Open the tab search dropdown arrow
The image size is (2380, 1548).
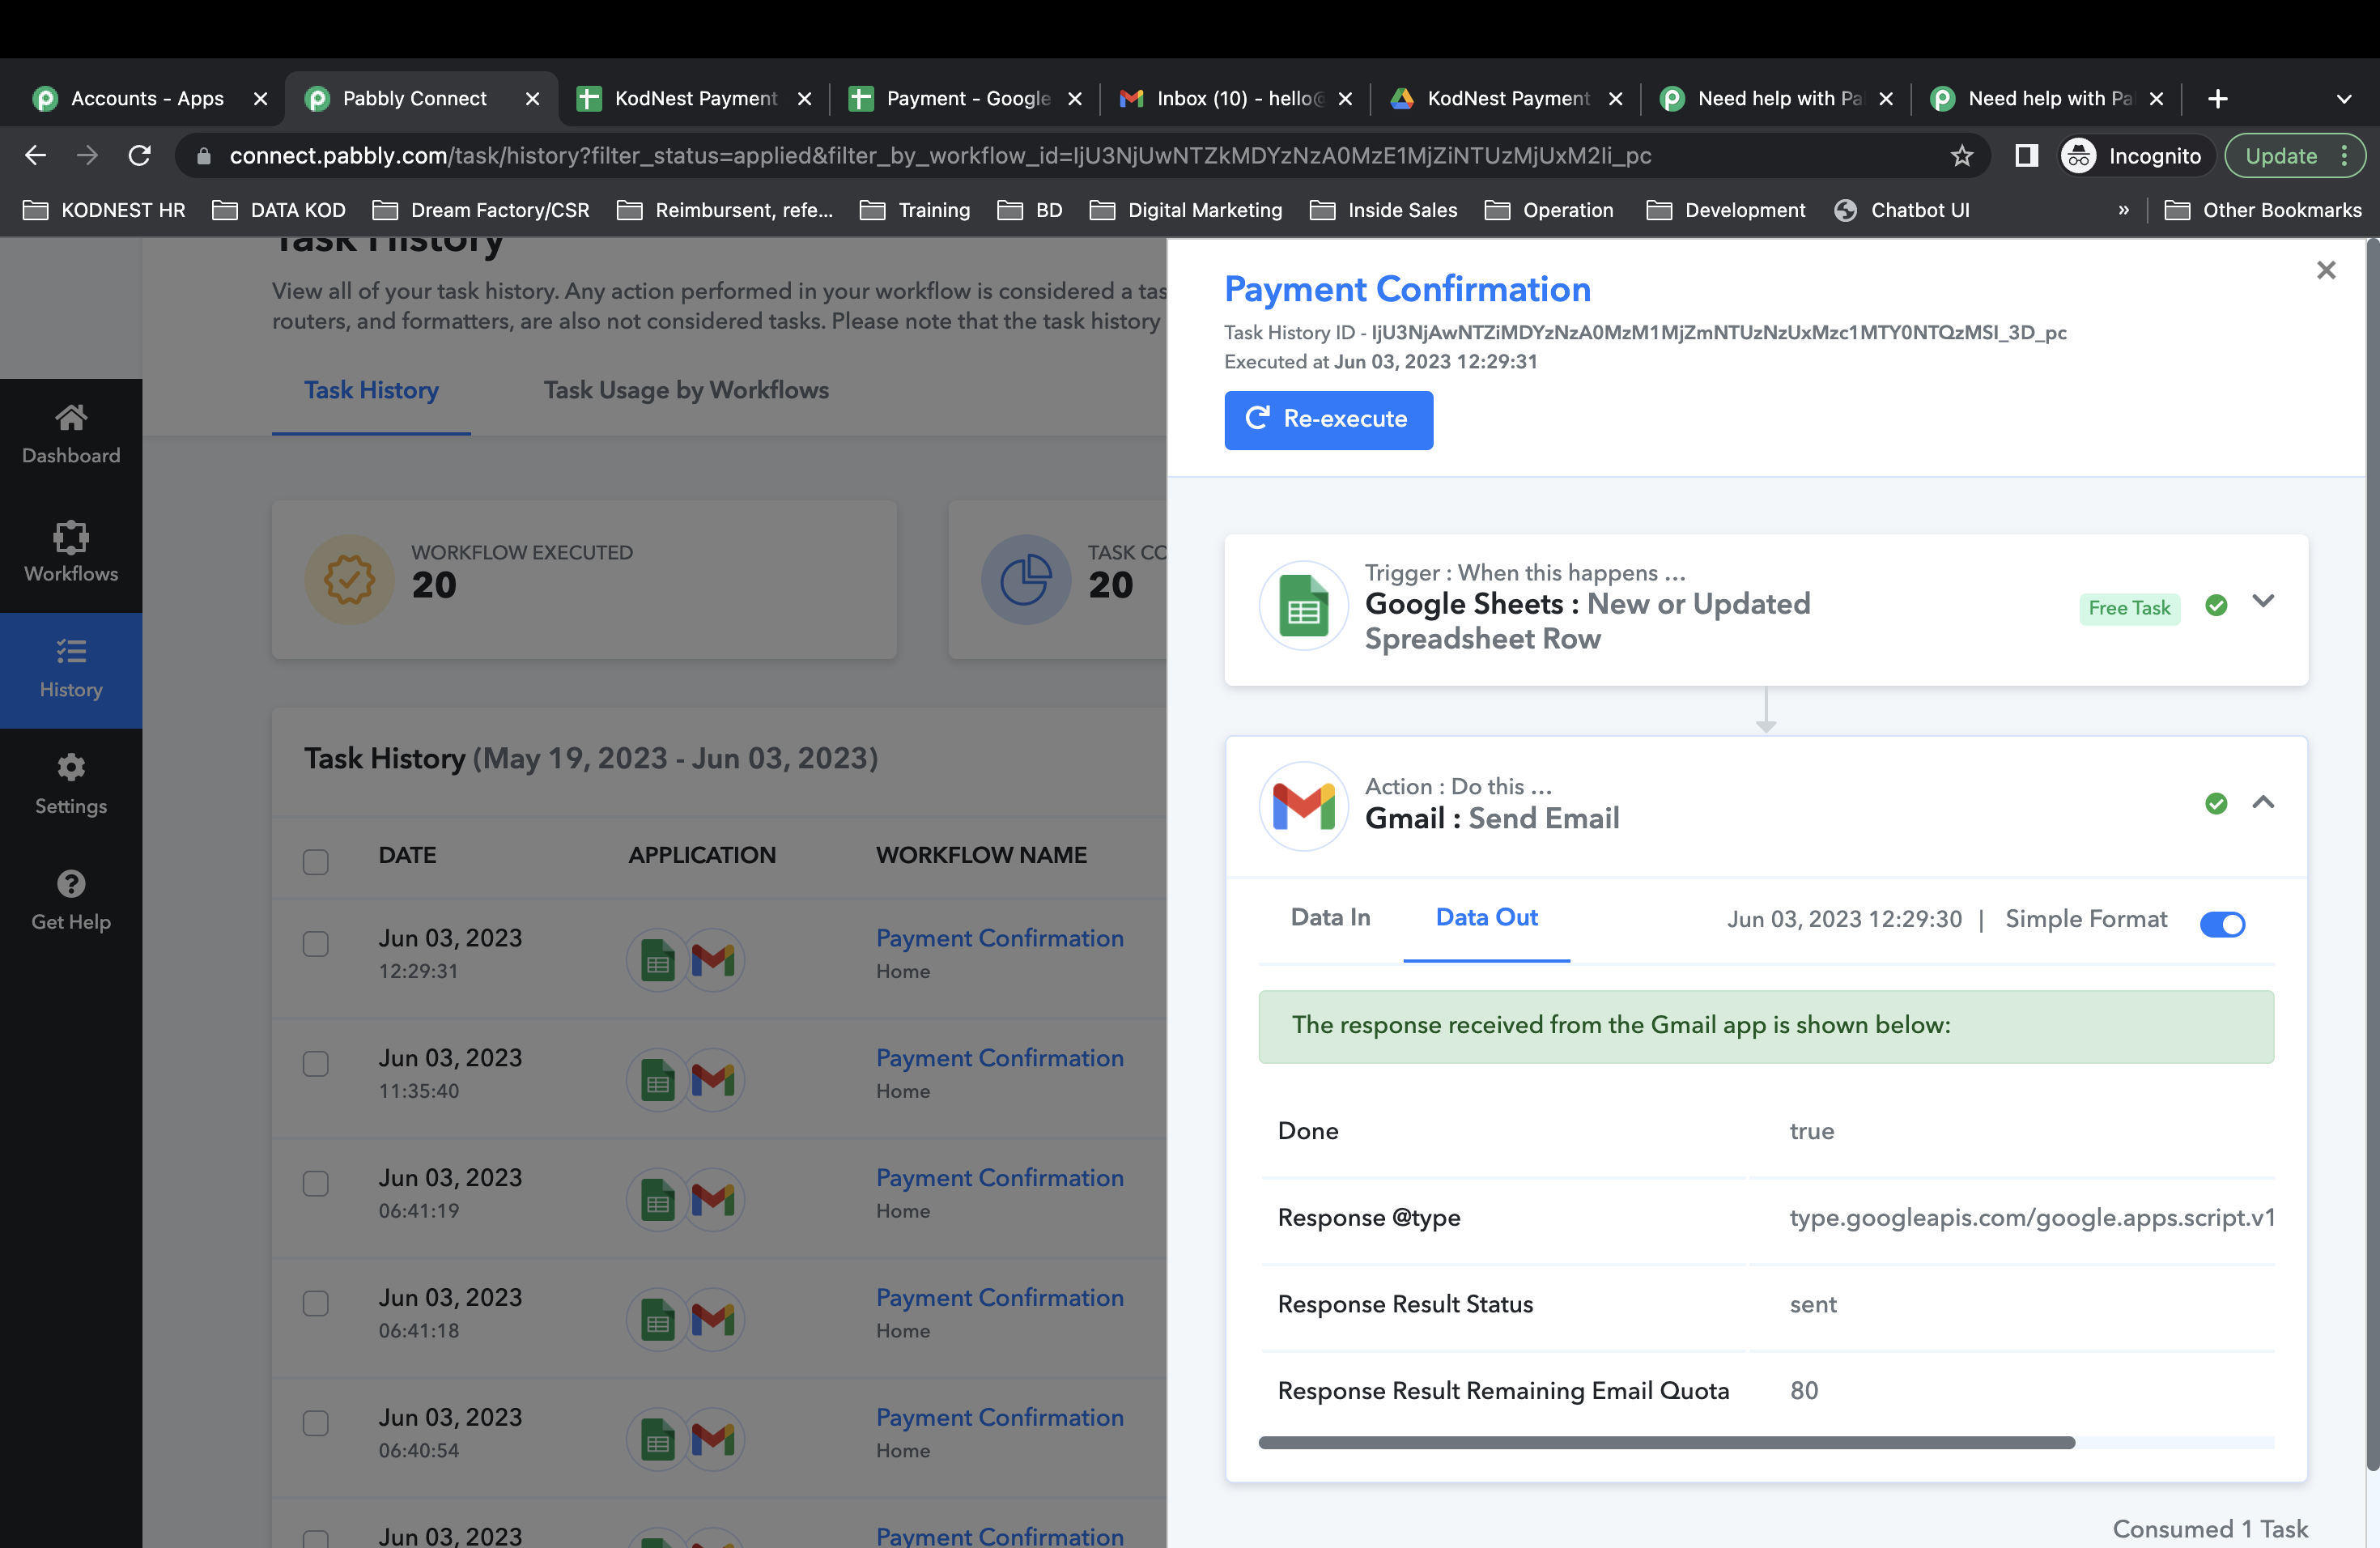pyautogui.click(x=2344, y=98)
